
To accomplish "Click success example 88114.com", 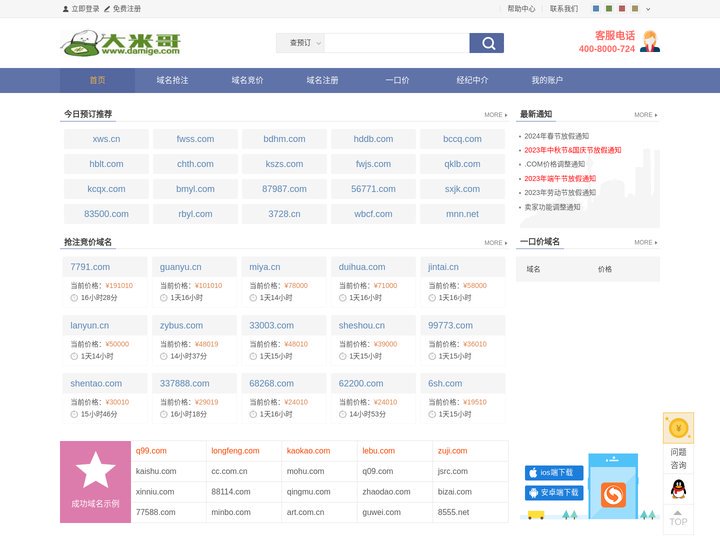I will [231, 492].
